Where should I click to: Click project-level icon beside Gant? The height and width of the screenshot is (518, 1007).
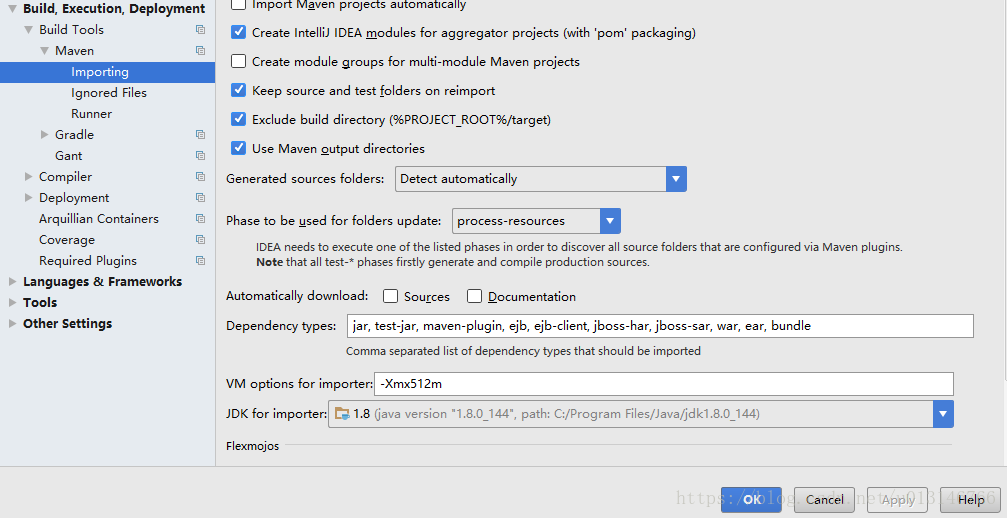[x=200, y=156]
